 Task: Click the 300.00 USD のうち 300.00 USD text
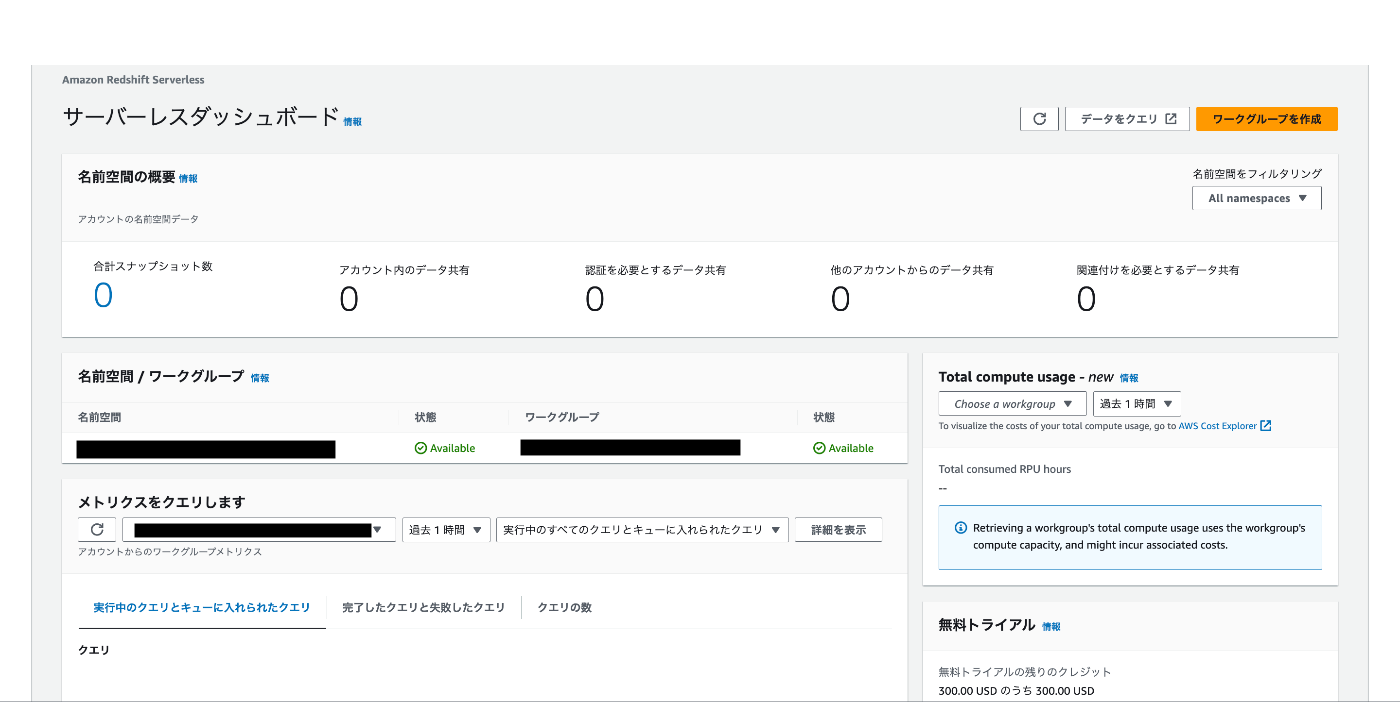[x=1016, y=691]
